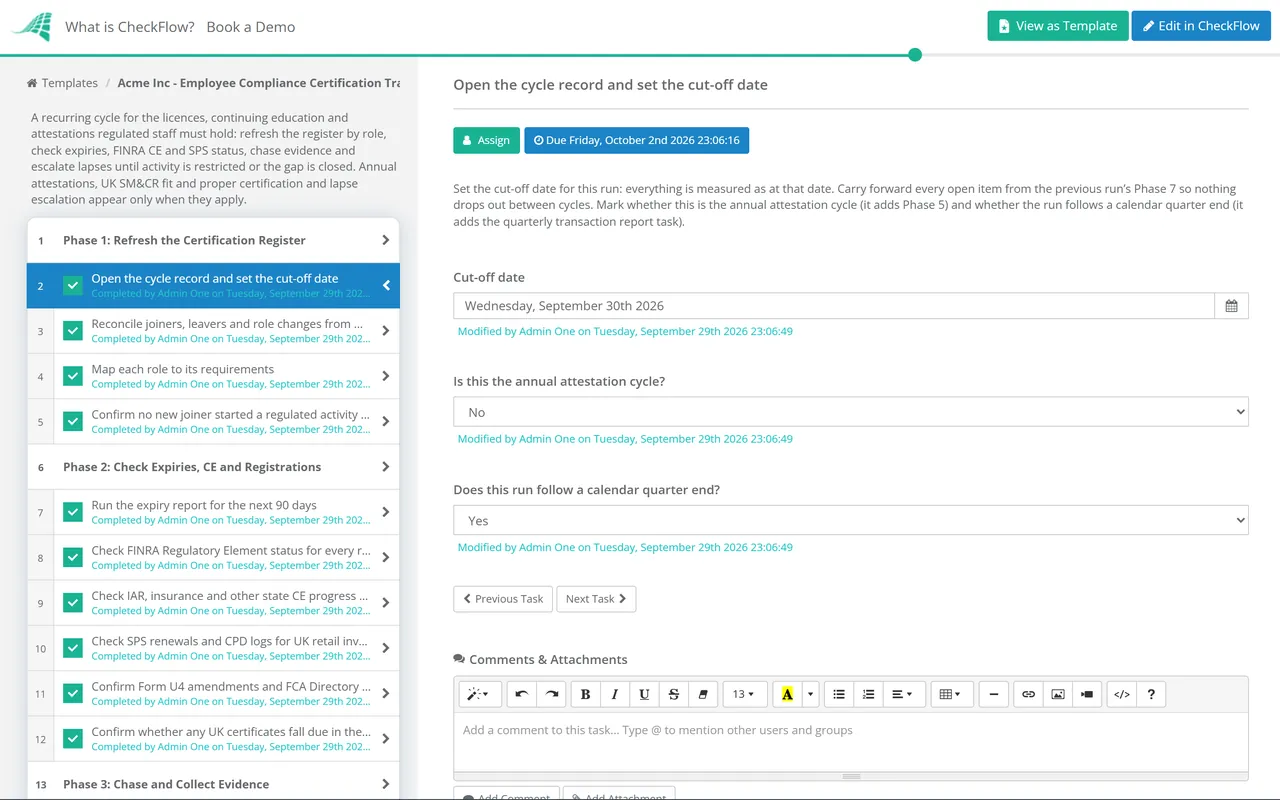The height and width of the screenshot is (800, 1280).
Task: Uncheck 'Run the expiry report' task checkbox
Action: [x=73, y=512]
